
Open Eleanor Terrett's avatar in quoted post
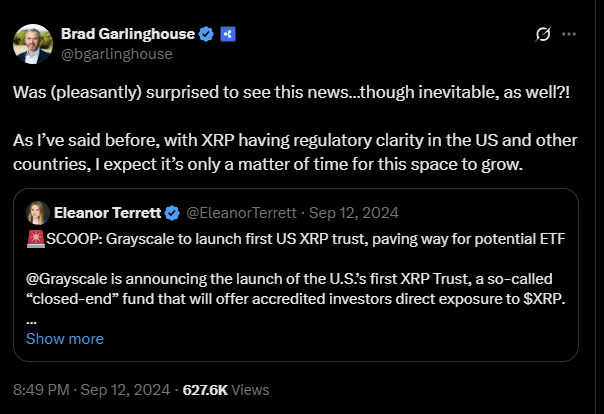point(38,213)
